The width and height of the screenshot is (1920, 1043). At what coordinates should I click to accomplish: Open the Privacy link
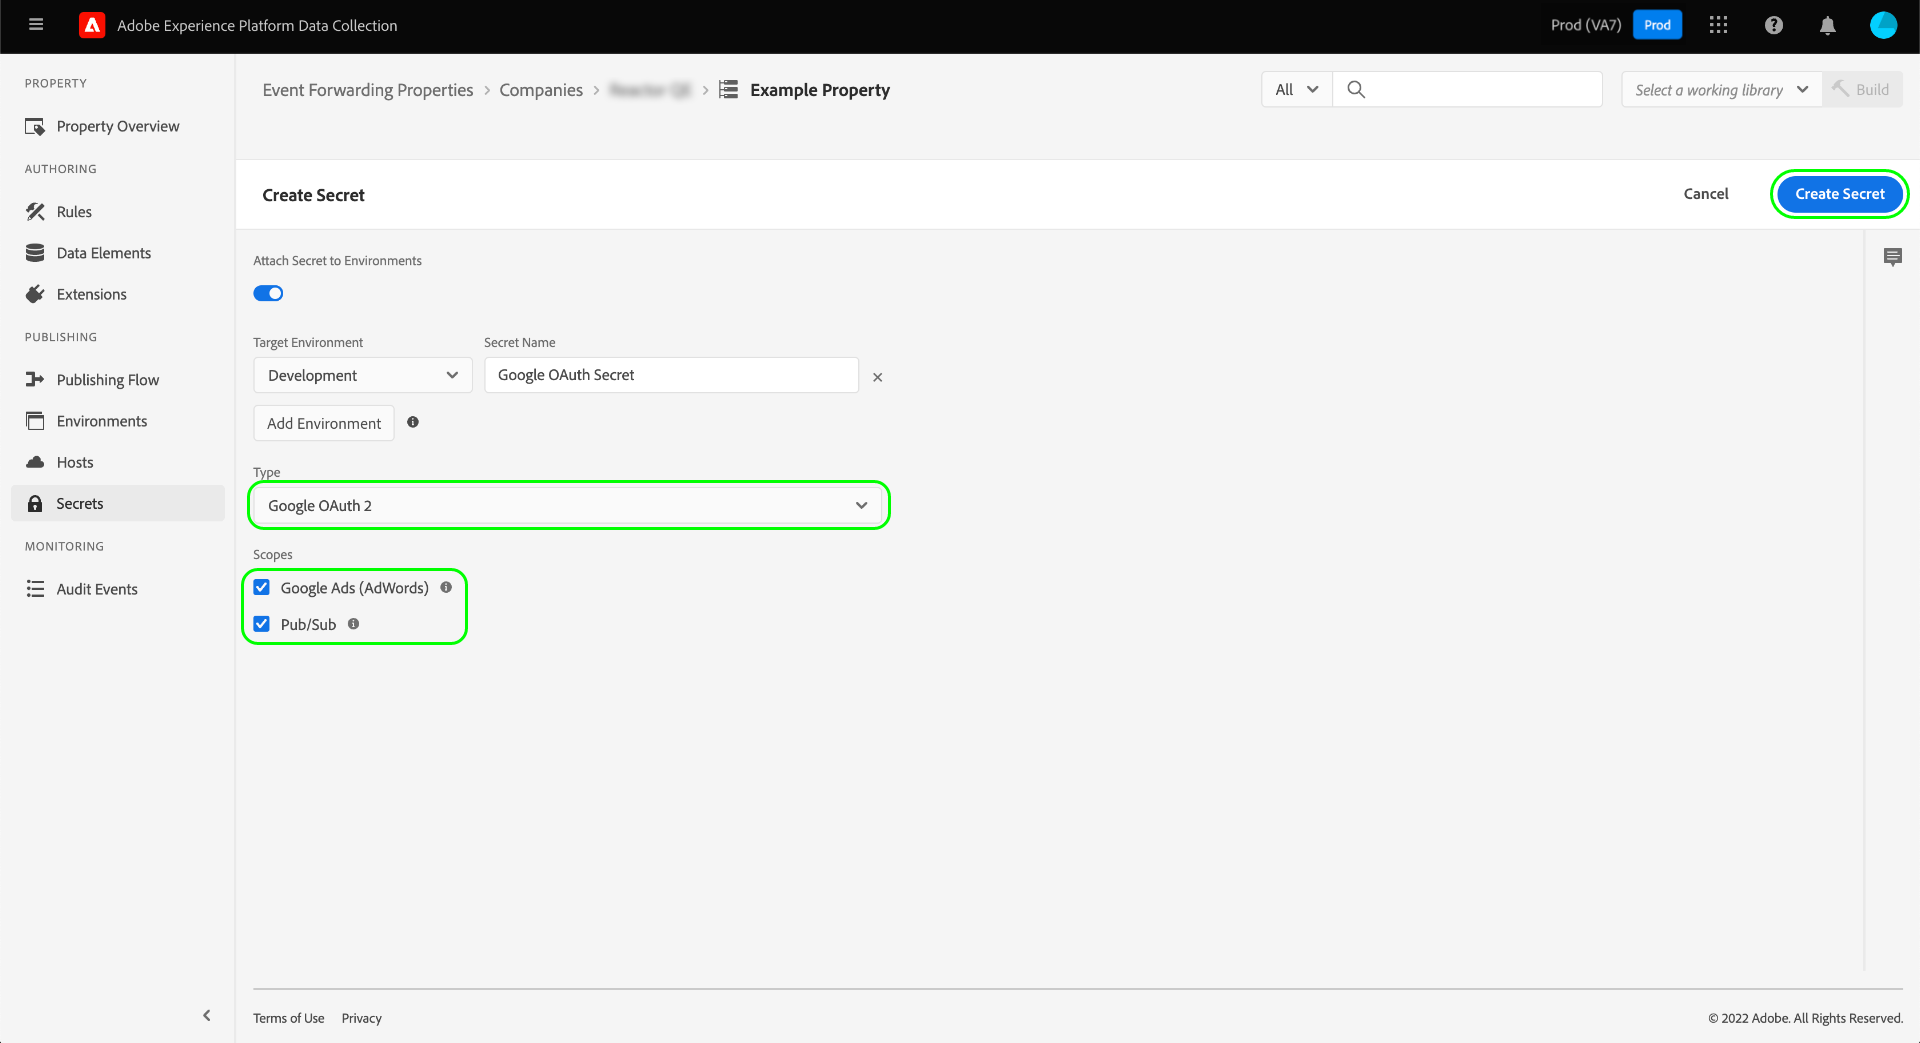click(362, 1018)
